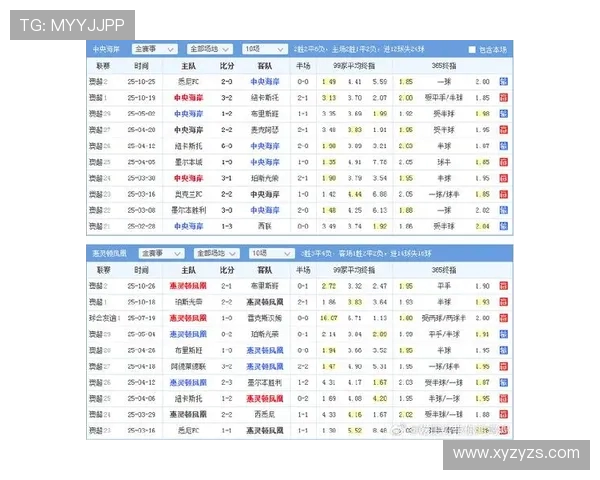Click red result badge in 中央海岸 25-03-16 row
The height and width of the screenshot is (480, 600).
(504, 194)
